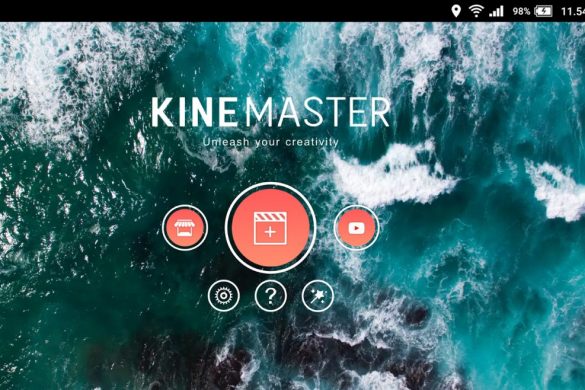Open the KineMaster YouTube channel
Screen dimensions: 585x390
coord(356,228)
